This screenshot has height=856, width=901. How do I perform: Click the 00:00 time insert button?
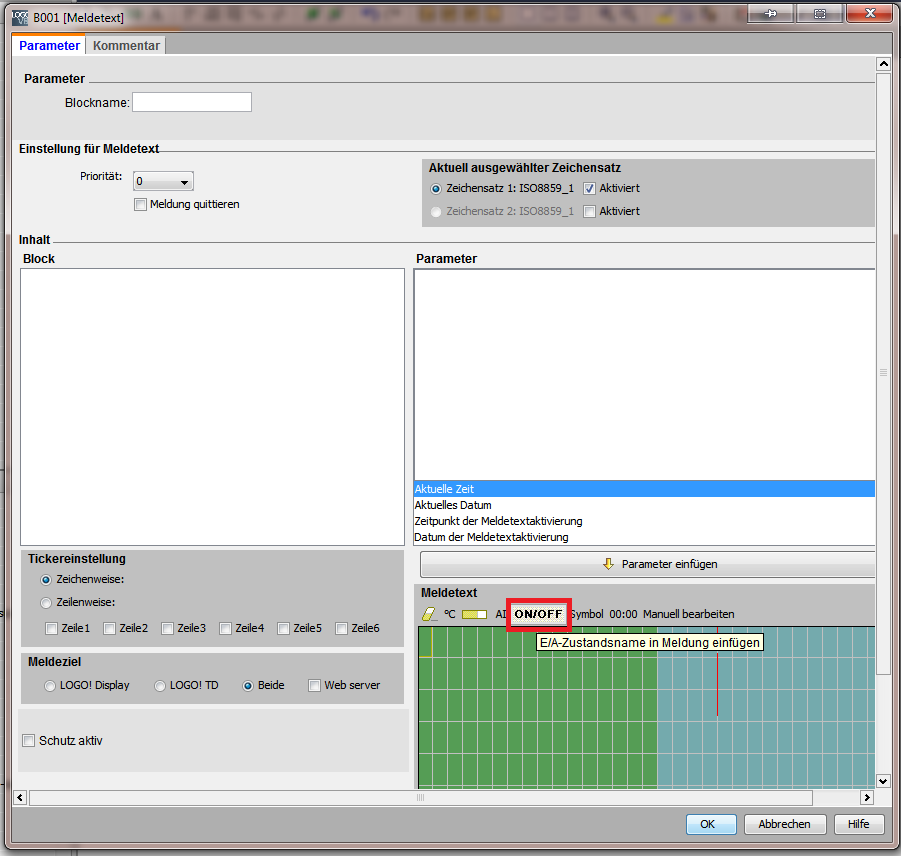[623, 613]
